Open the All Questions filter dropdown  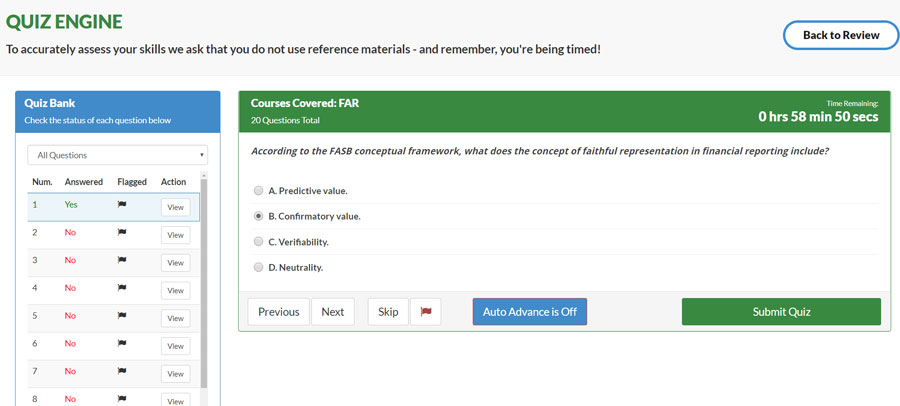pos(118,155)
